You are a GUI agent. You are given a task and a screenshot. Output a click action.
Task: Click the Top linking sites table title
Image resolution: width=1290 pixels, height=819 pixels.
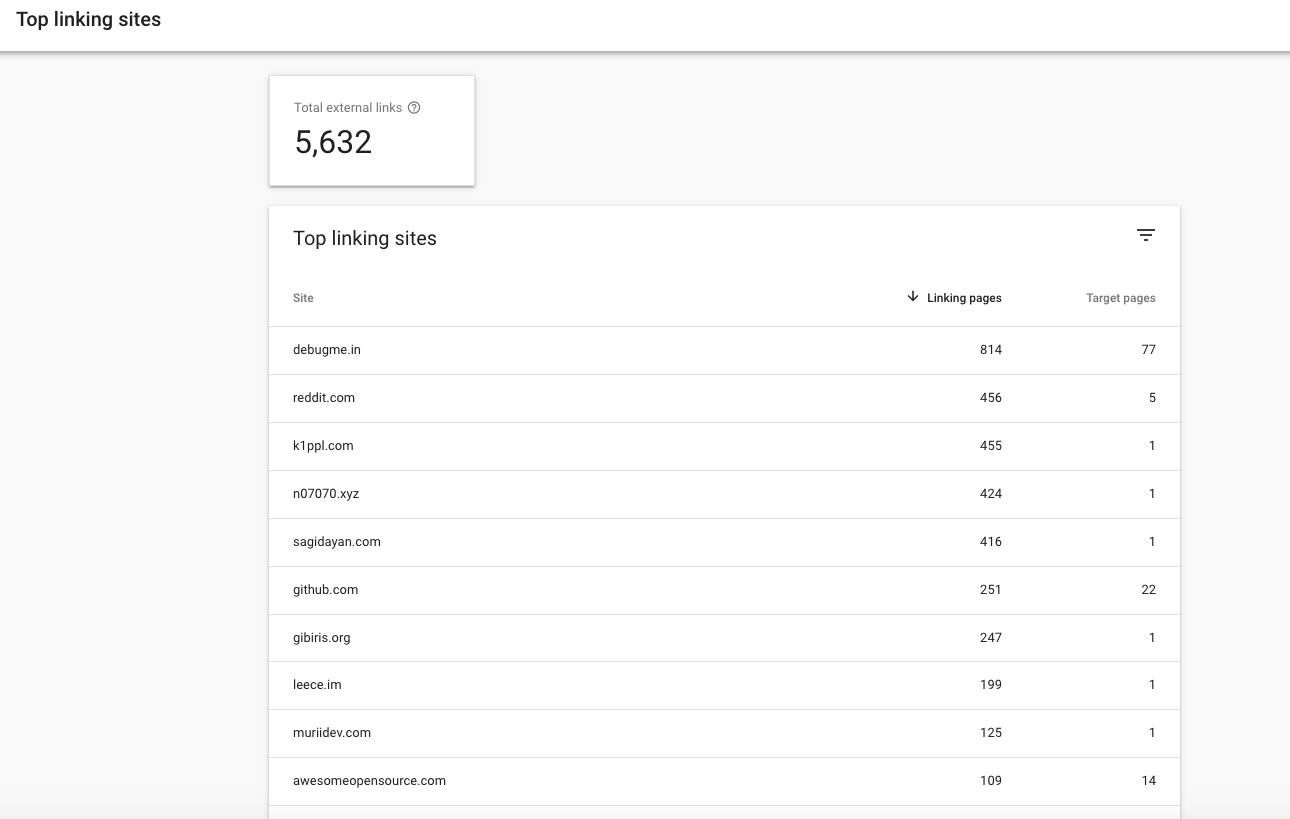click(365, 239)
